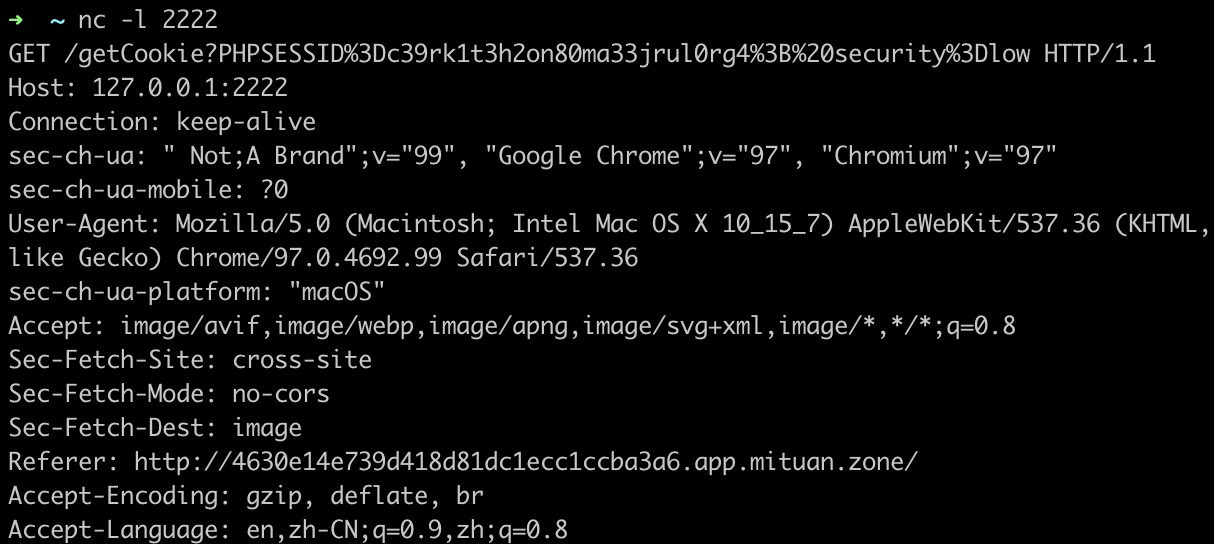Click the Connection keep-alive header line
Image resolution: width=1214 pixels, height=544 pixels.
pyautogui.click(x=162, y=122)
